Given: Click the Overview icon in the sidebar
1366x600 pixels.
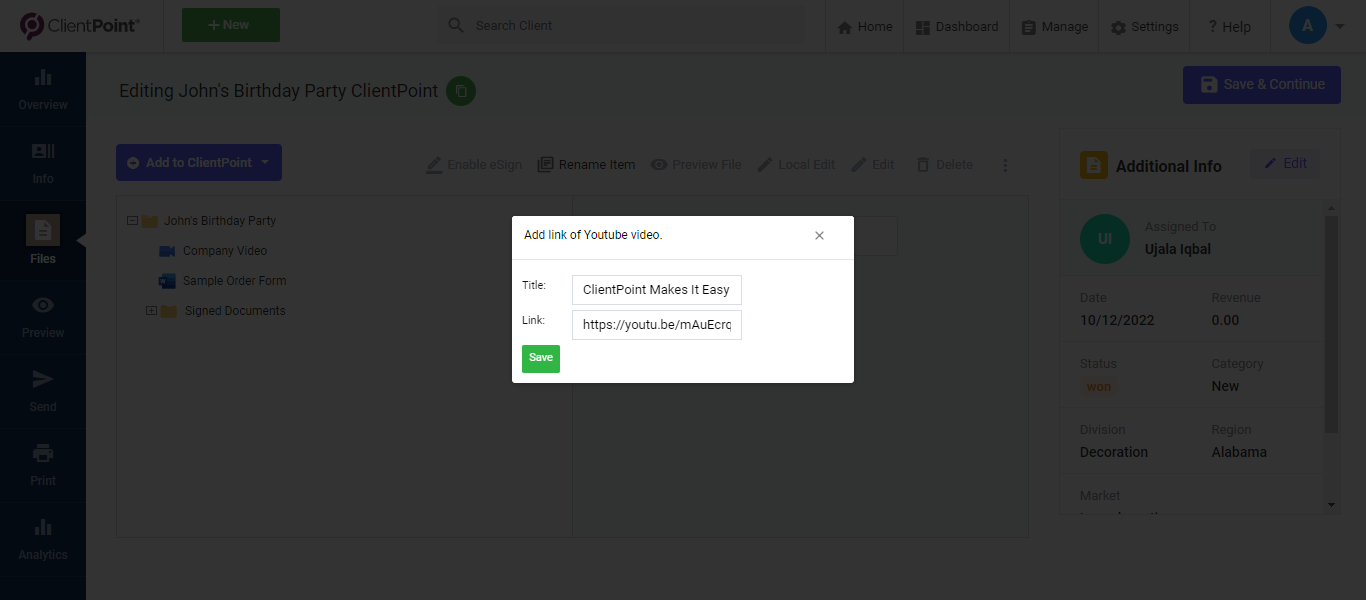Looking at the screenshot, I should coord(42,88).
